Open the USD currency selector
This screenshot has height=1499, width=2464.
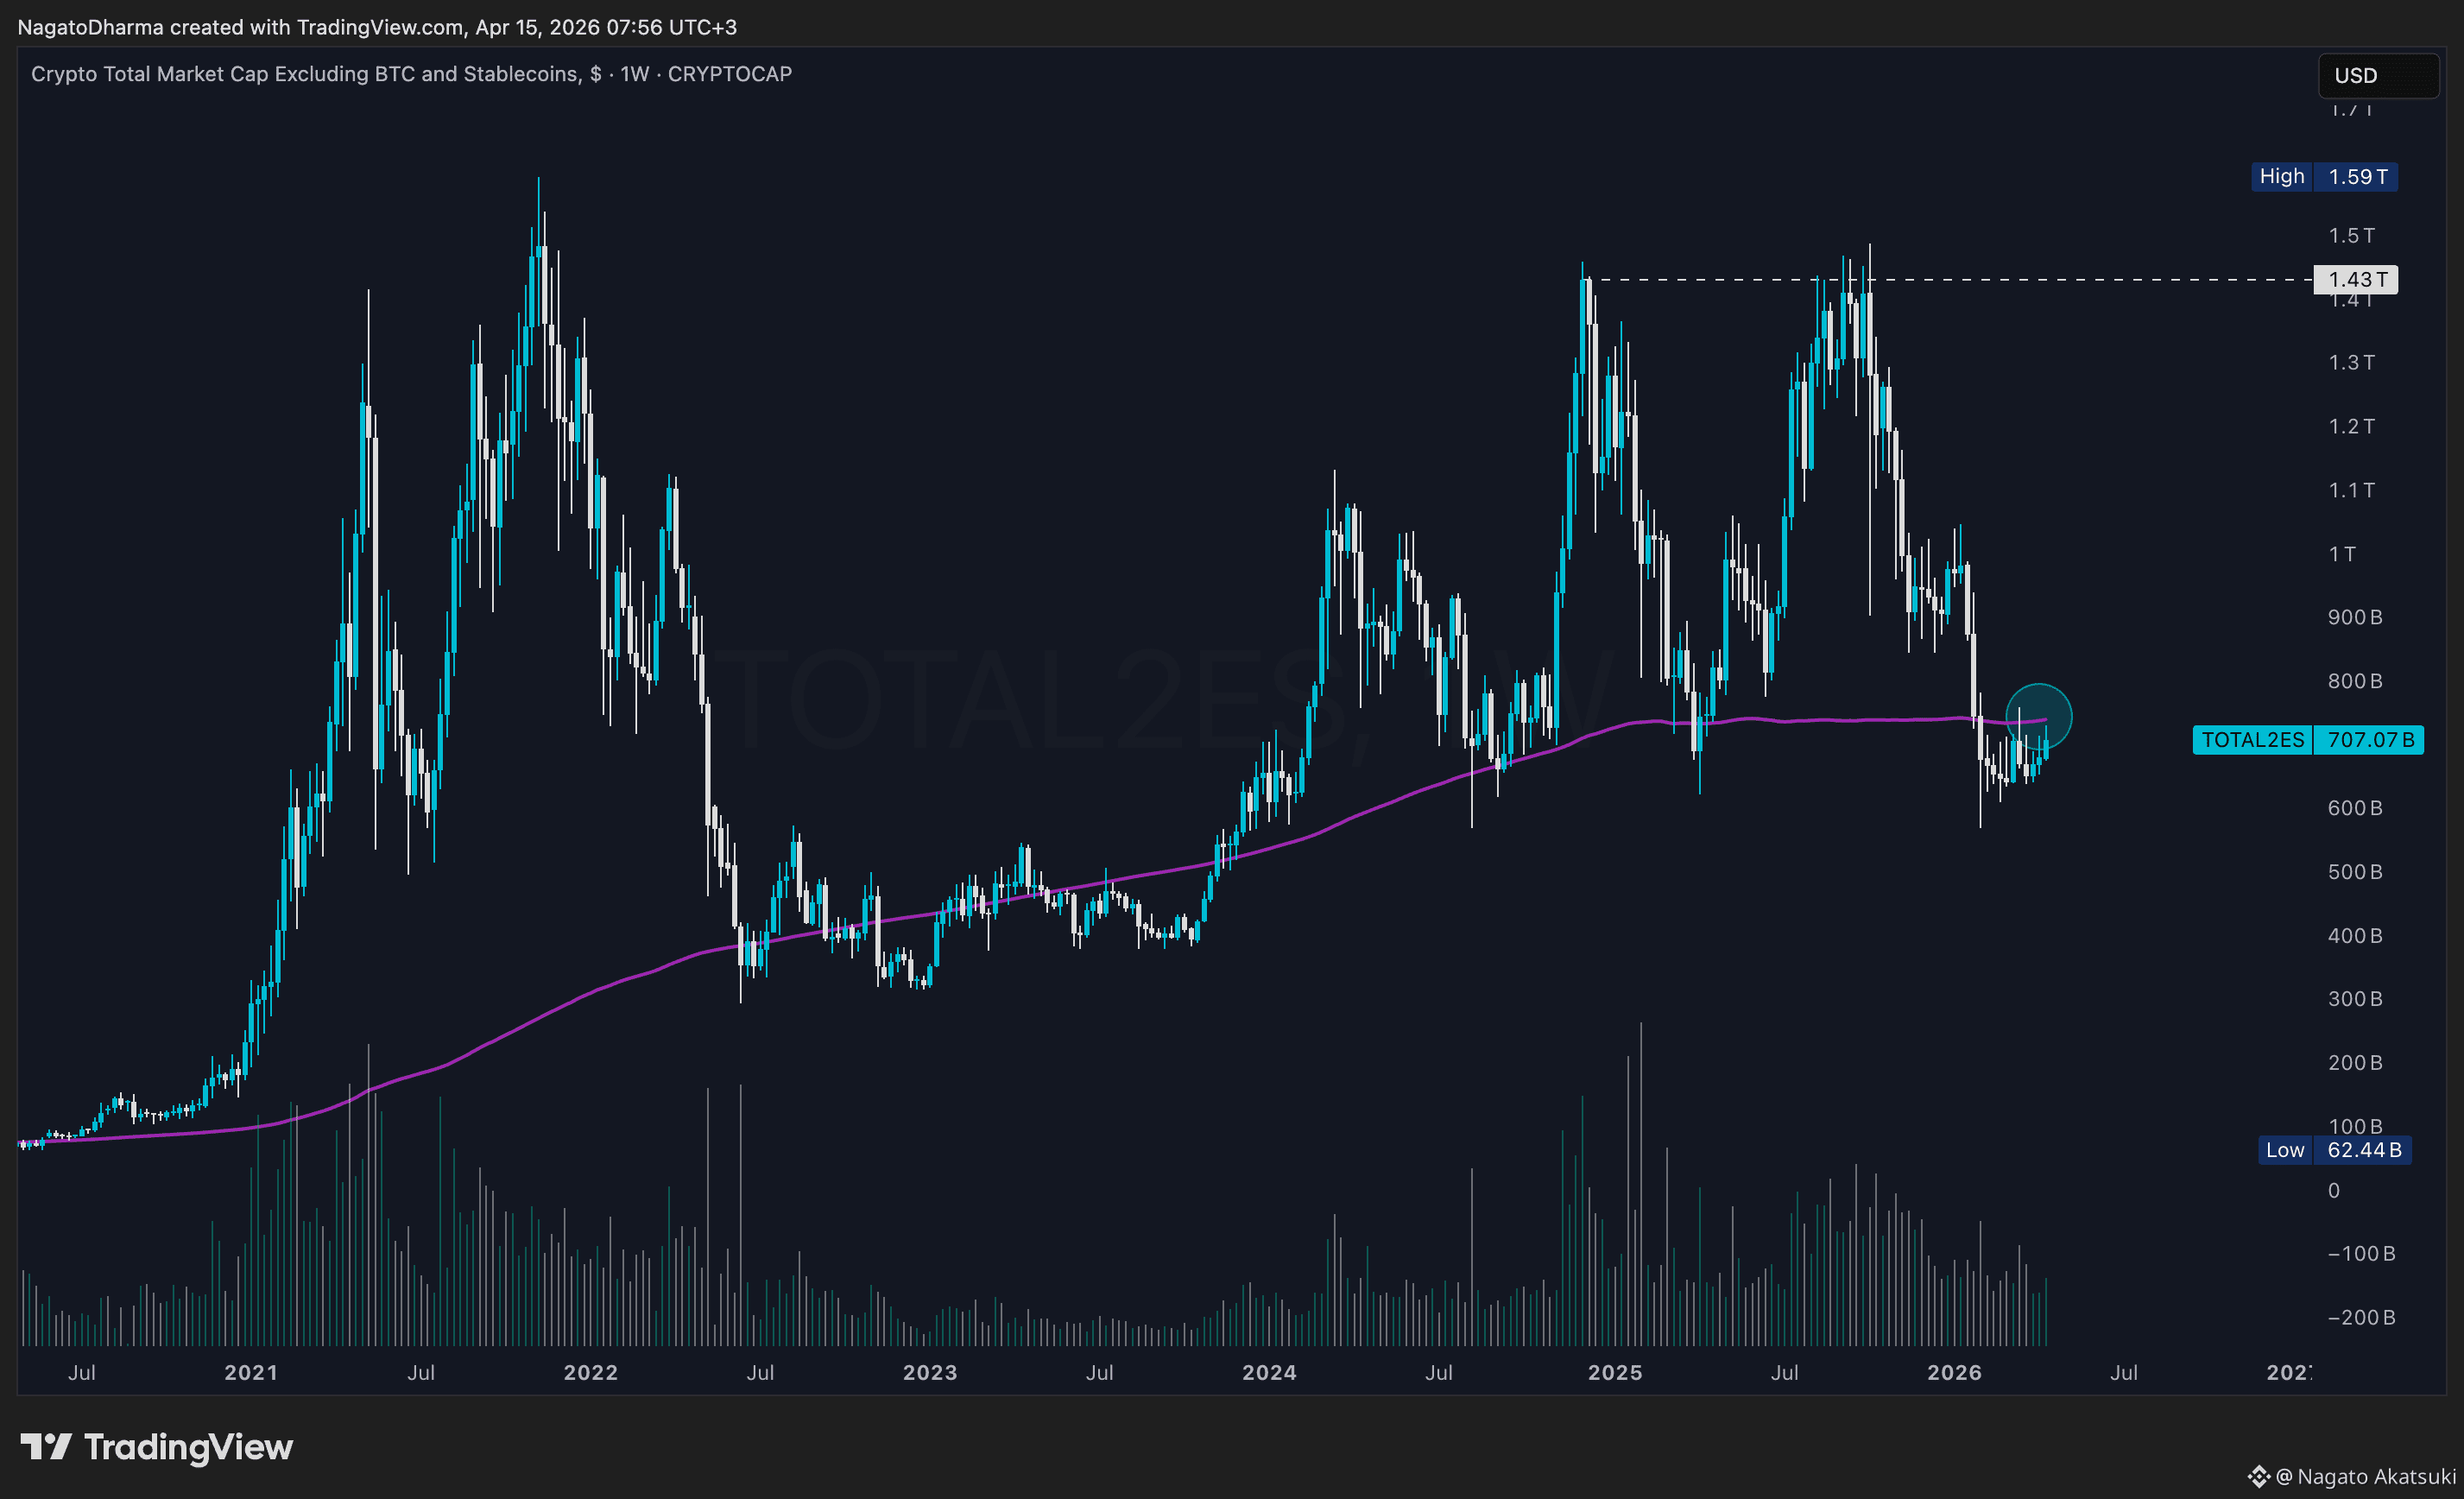coord(2378,76)
